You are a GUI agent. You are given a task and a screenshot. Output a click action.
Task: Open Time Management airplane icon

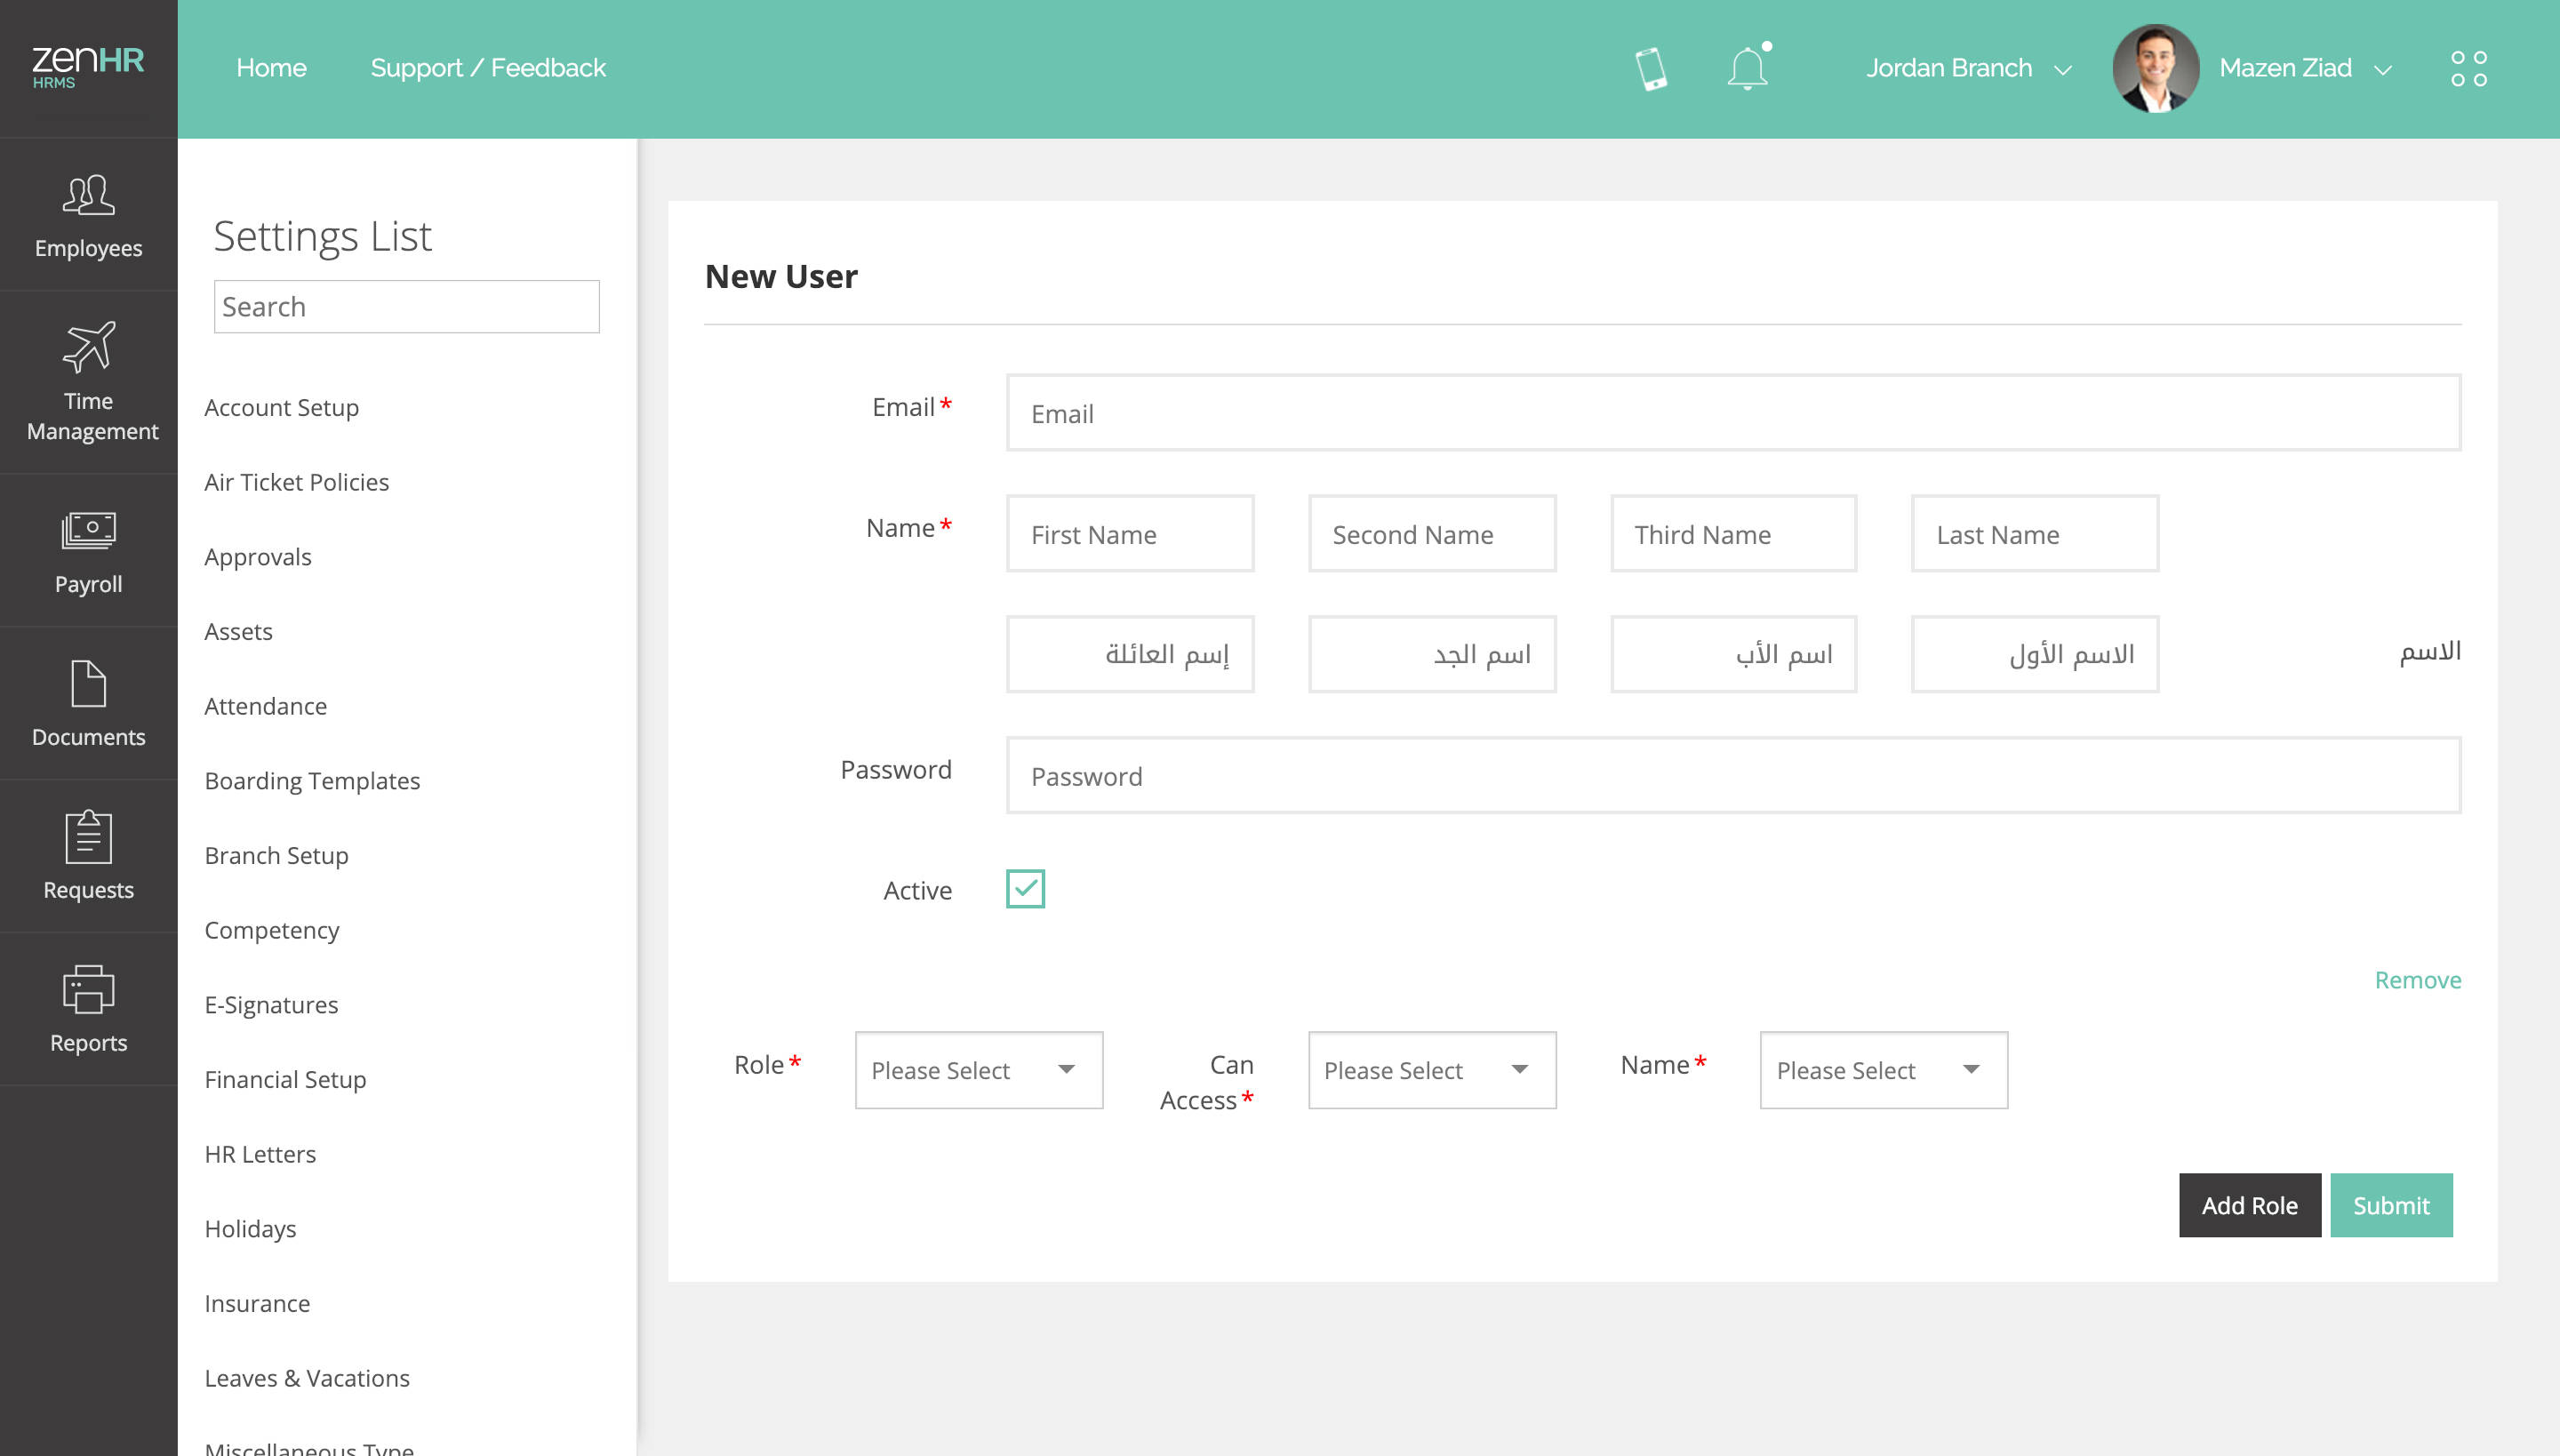(88, 347)
